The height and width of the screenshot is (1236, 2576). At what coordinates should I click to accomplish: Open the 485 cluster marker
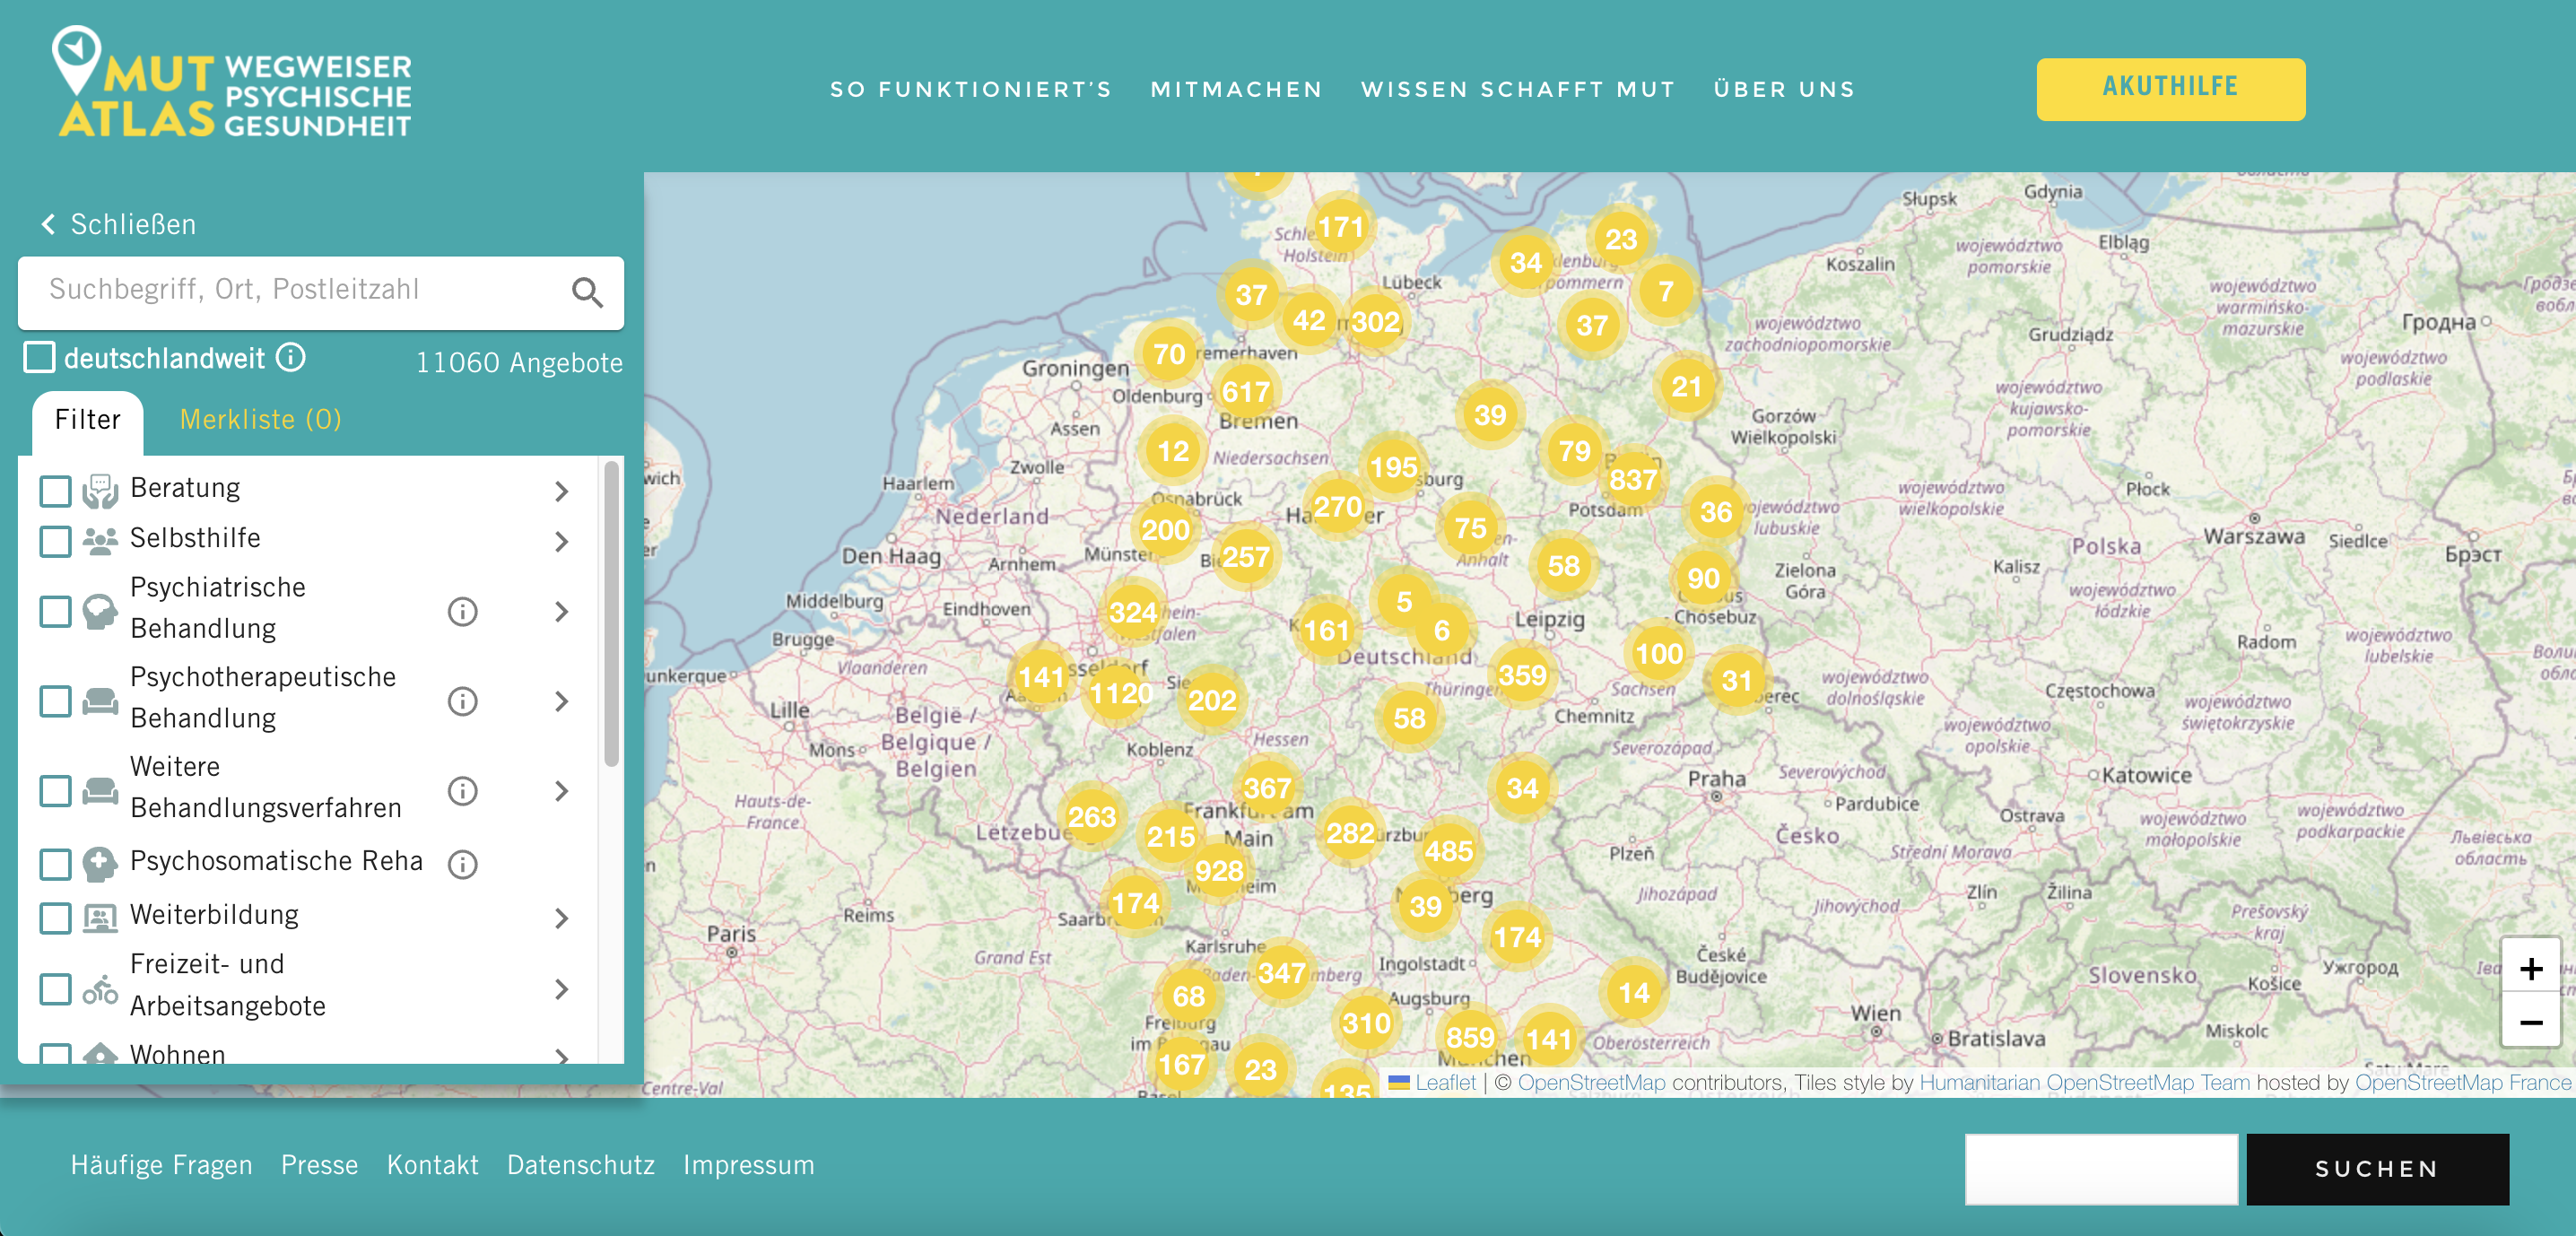(x=1448, y=850)
